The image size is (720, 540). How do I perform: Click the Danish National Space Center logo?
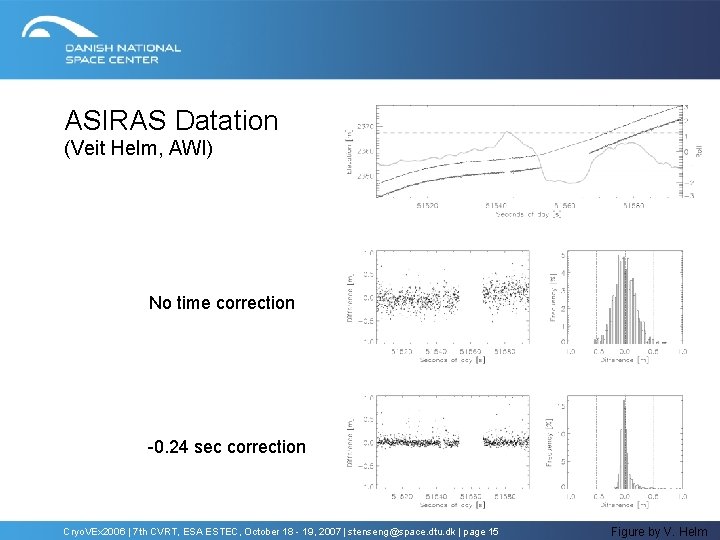[101, 40]
